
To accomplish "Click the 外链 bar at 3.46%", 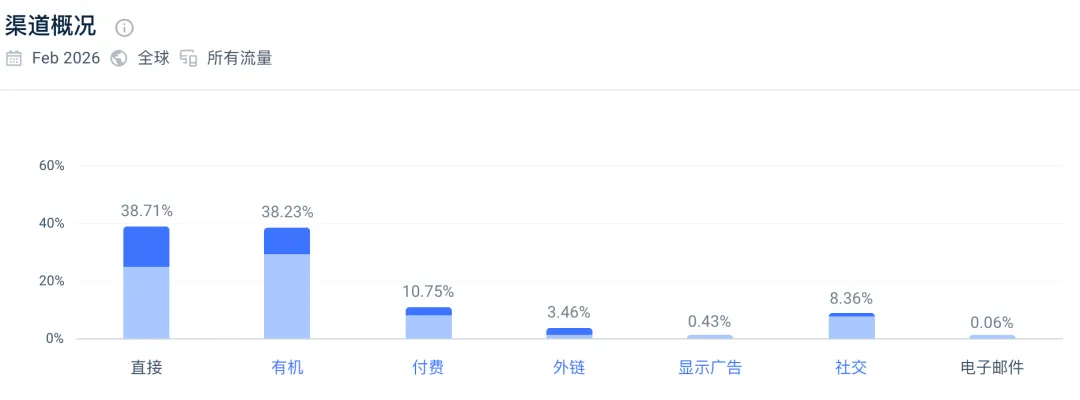I will point(569,333).
